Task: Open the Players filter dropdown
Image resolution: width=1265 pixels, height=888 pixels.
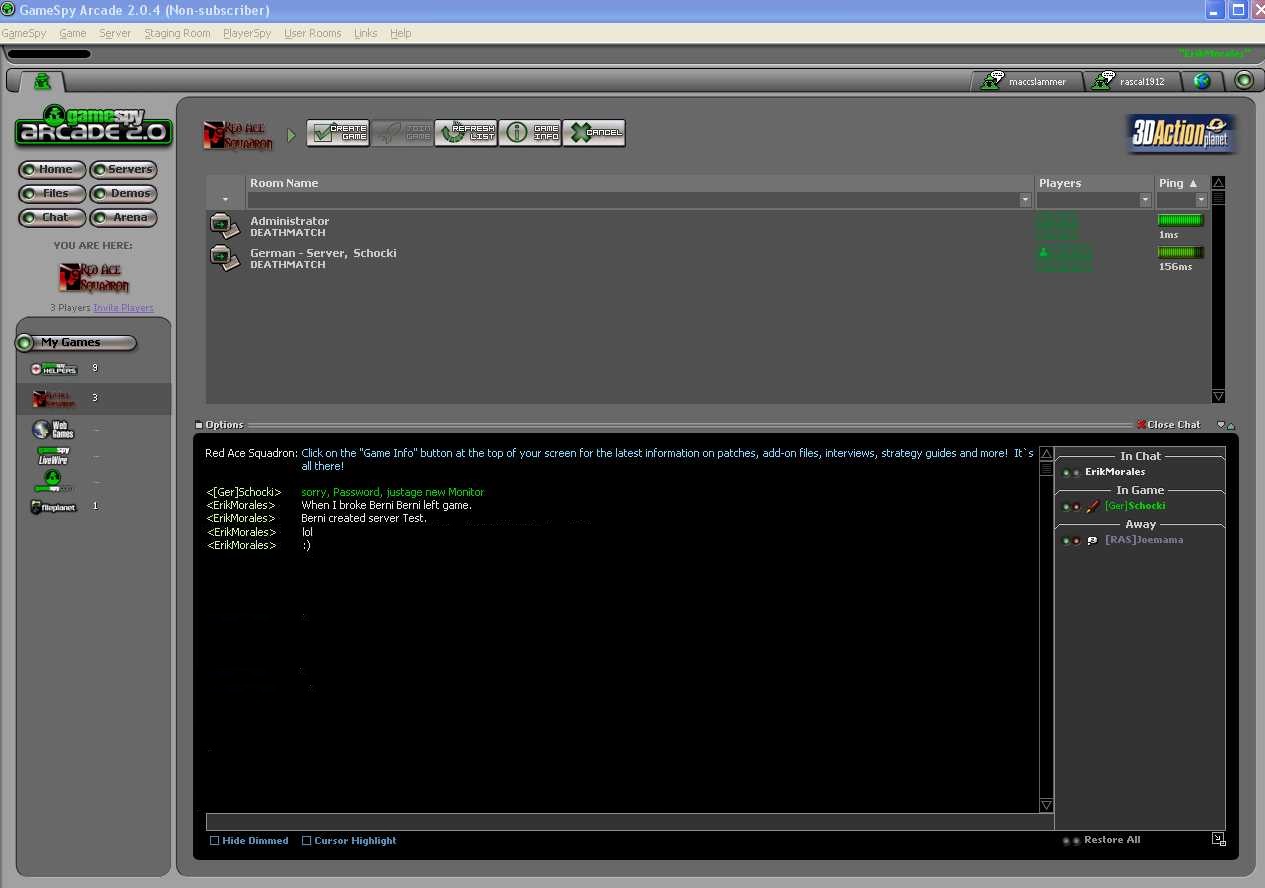Action: pos(1145,200)
